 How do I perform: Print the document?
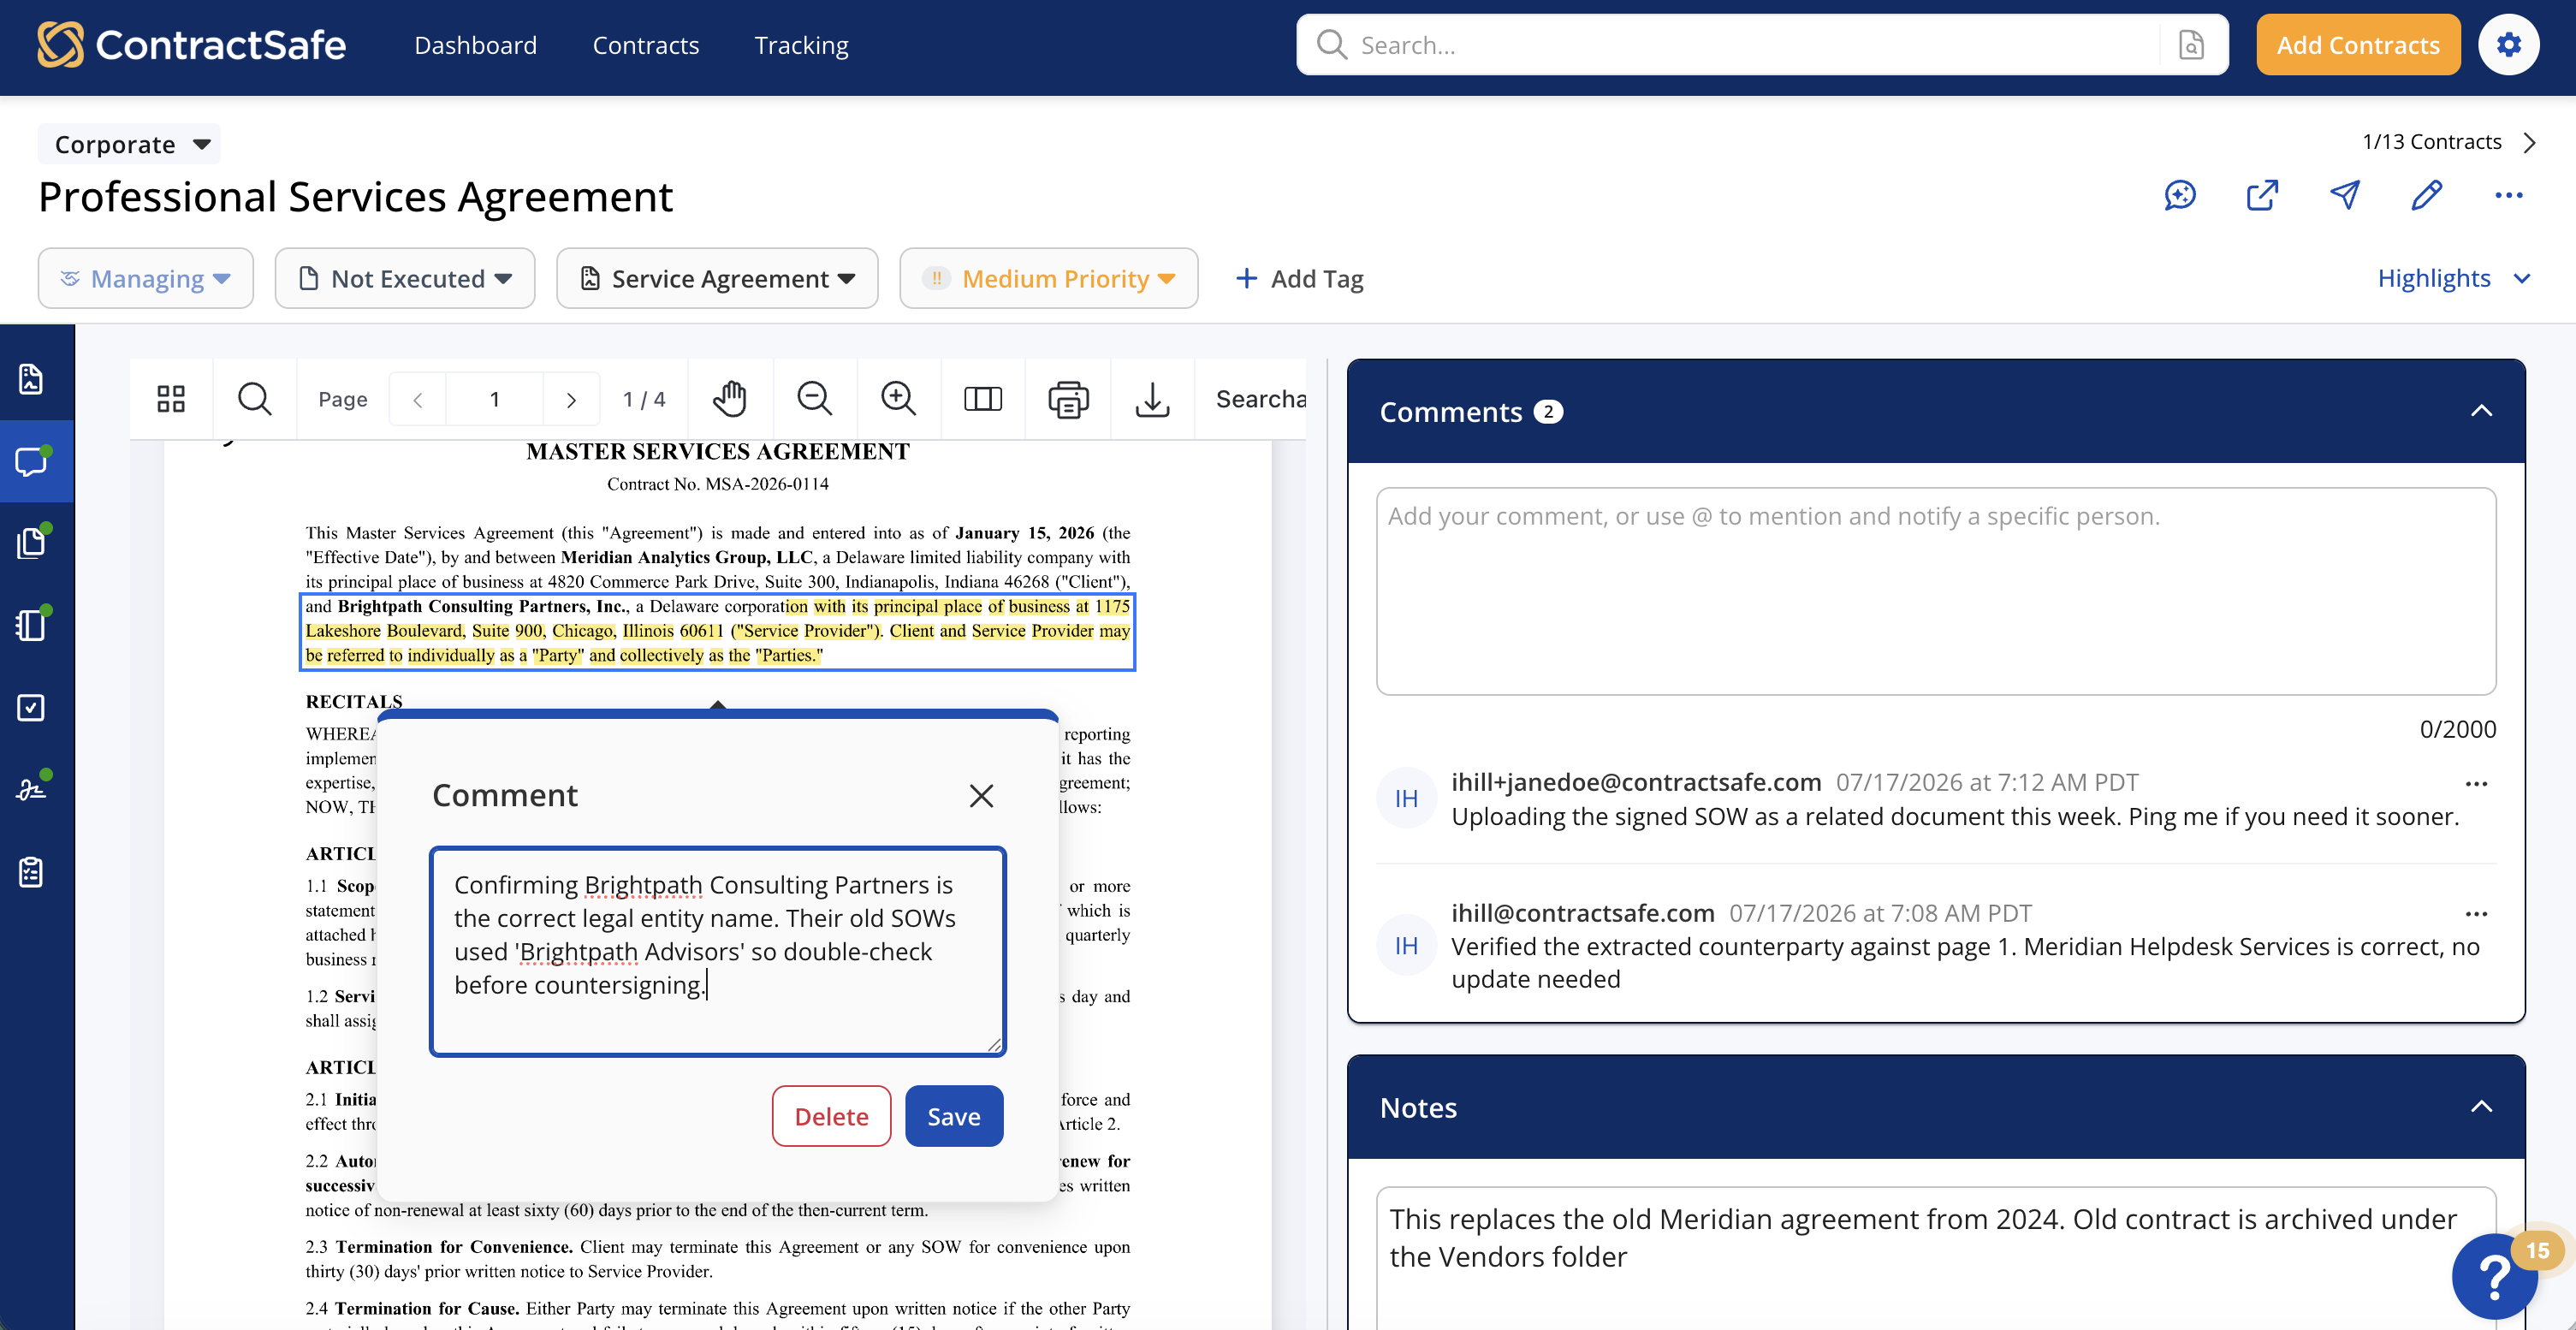1068,399
